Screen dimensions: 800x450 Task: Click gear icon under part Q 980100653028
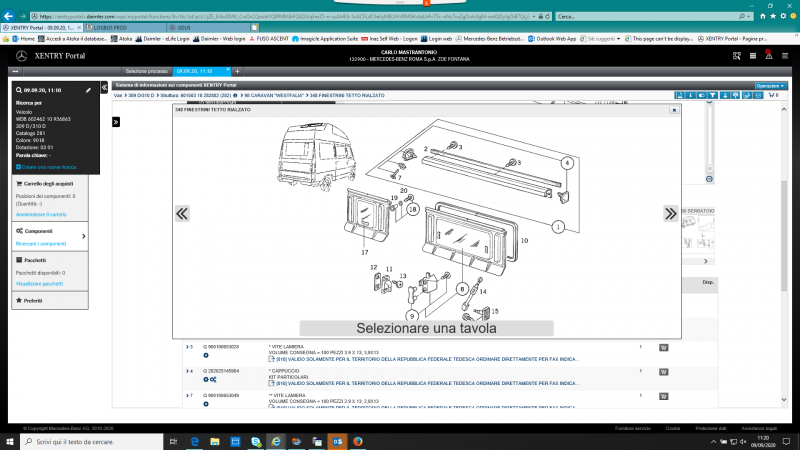click(206, 356)
